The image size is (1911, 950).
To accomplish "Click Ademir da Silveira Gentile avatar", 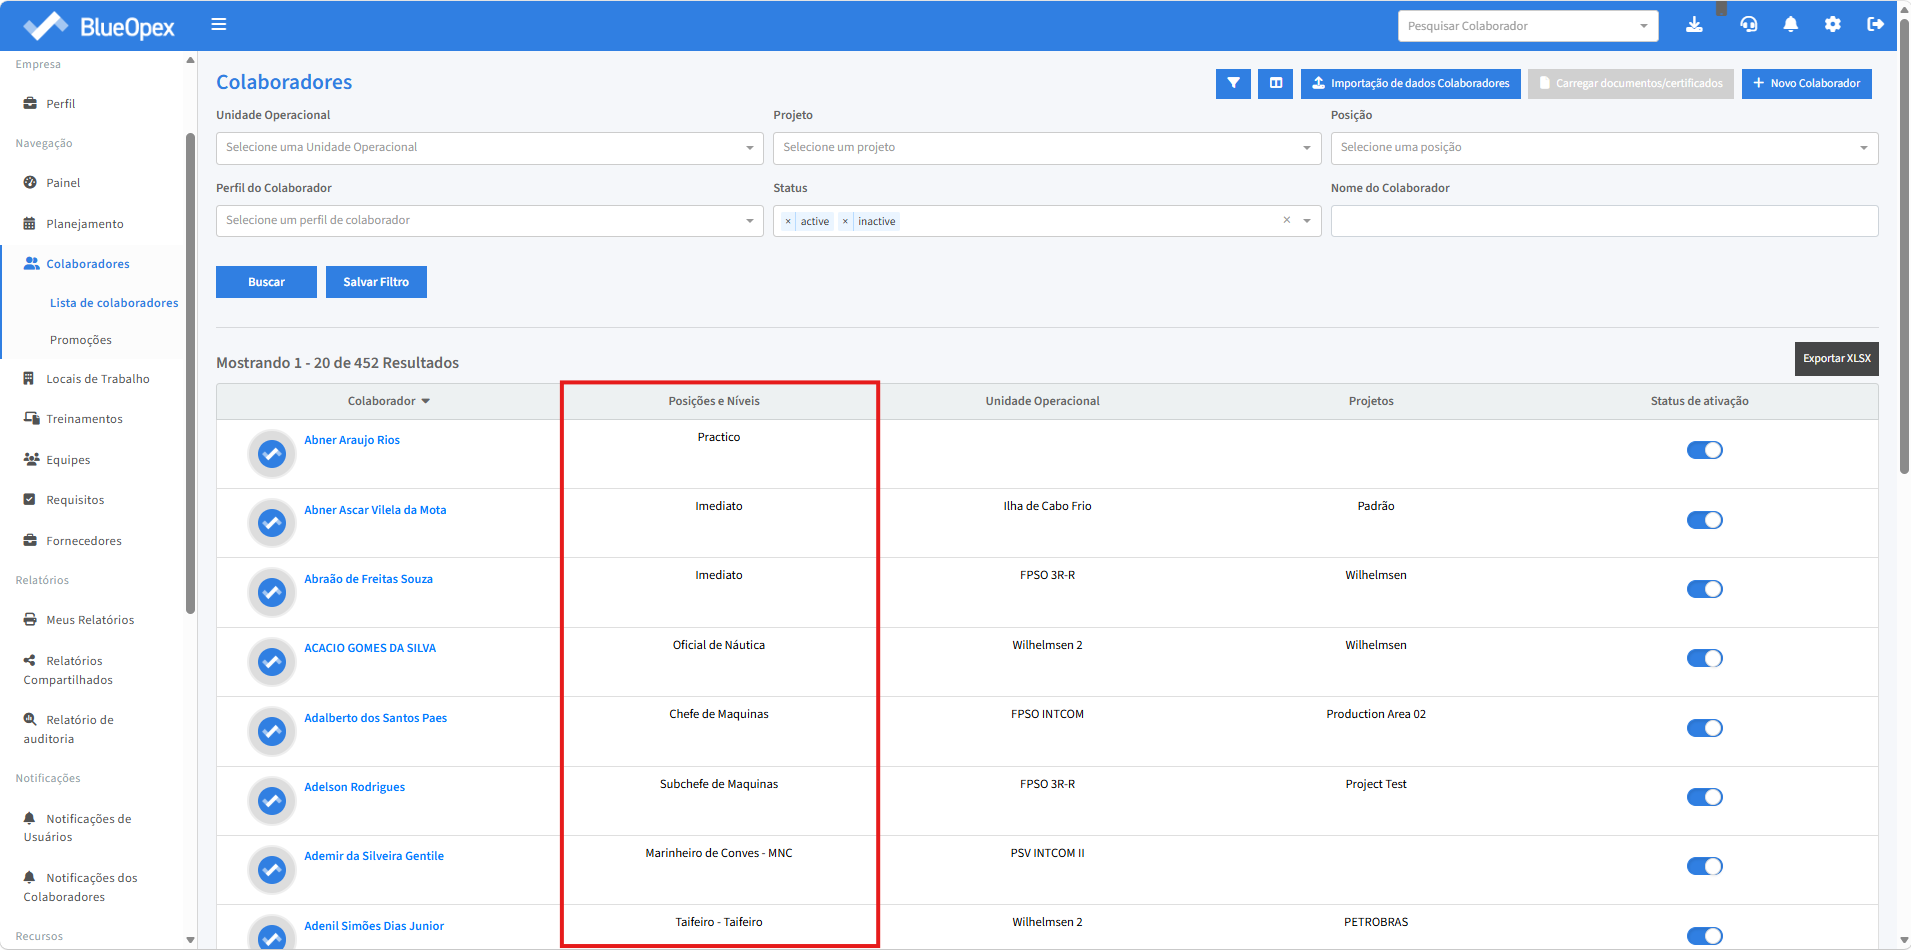I will point(272,870).
